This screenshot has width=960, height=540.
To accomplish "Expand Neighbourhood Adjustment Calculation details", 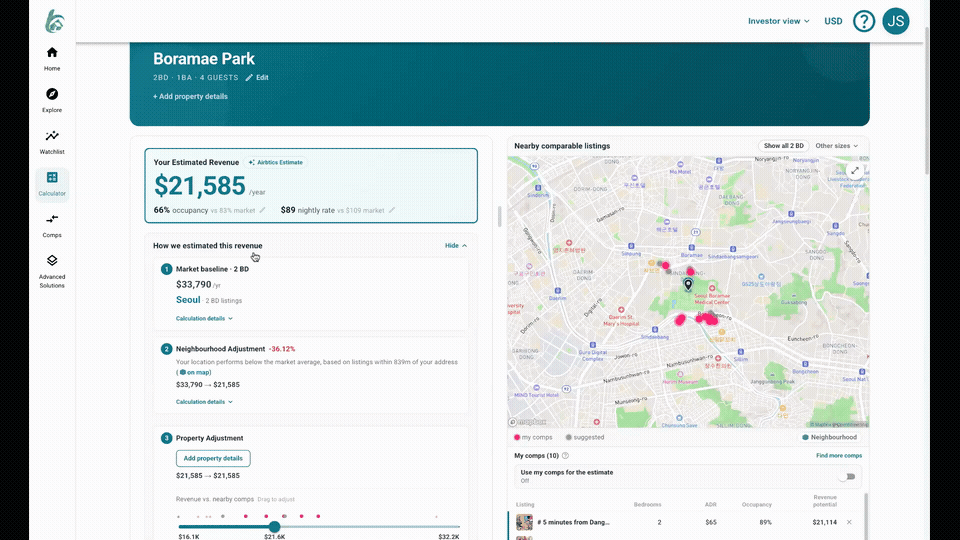I will click(x=204, y=402).
